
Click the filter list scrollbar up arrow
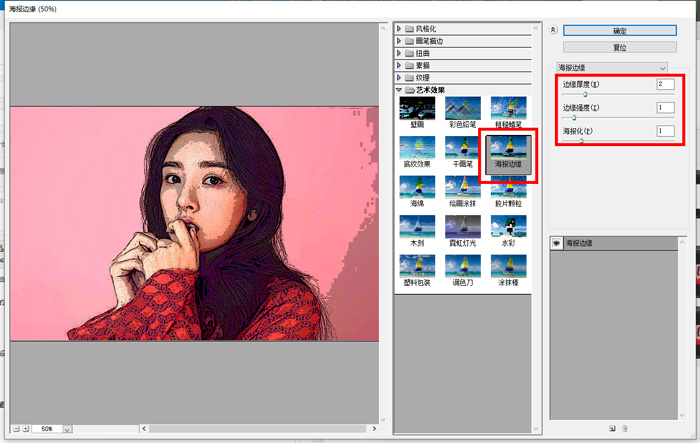click(536, 29)
